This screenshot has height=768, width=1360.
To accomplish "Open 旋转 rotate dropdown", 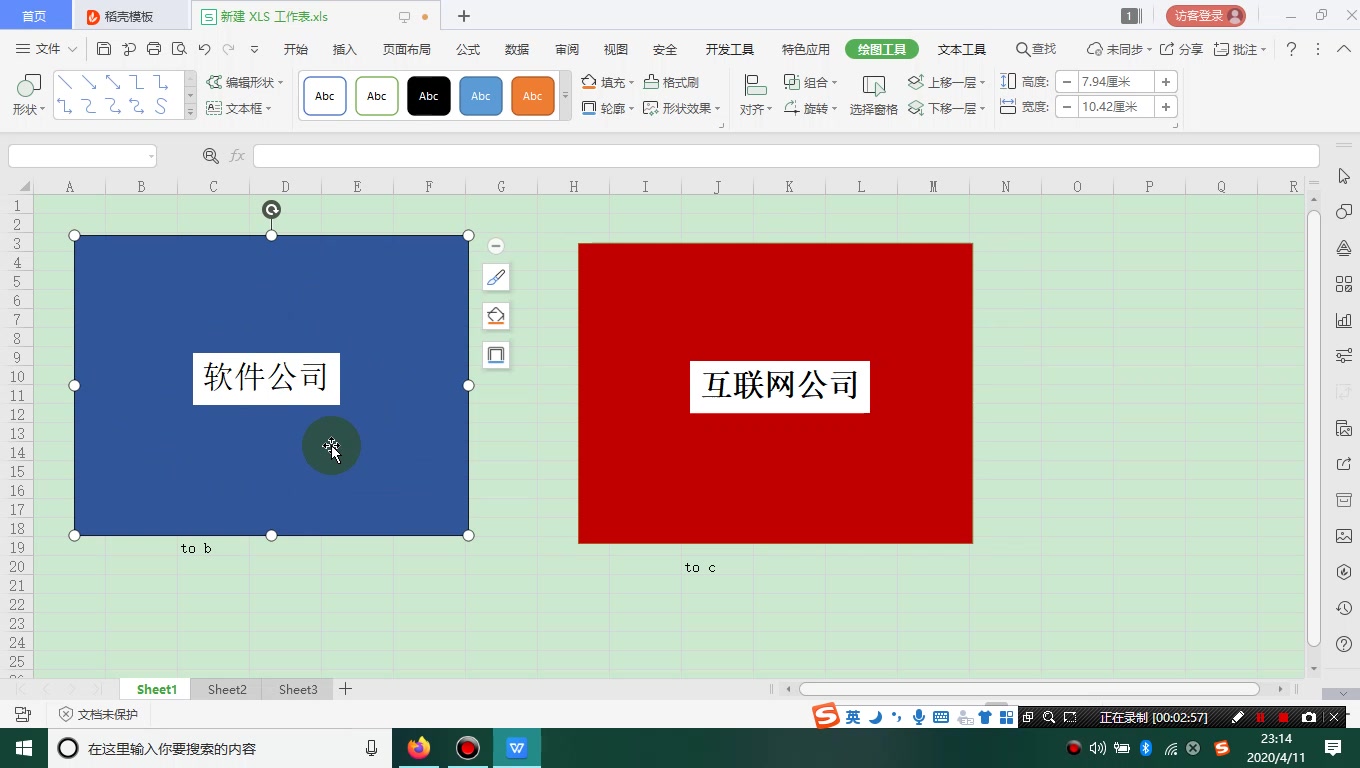I will coord(810,108).
